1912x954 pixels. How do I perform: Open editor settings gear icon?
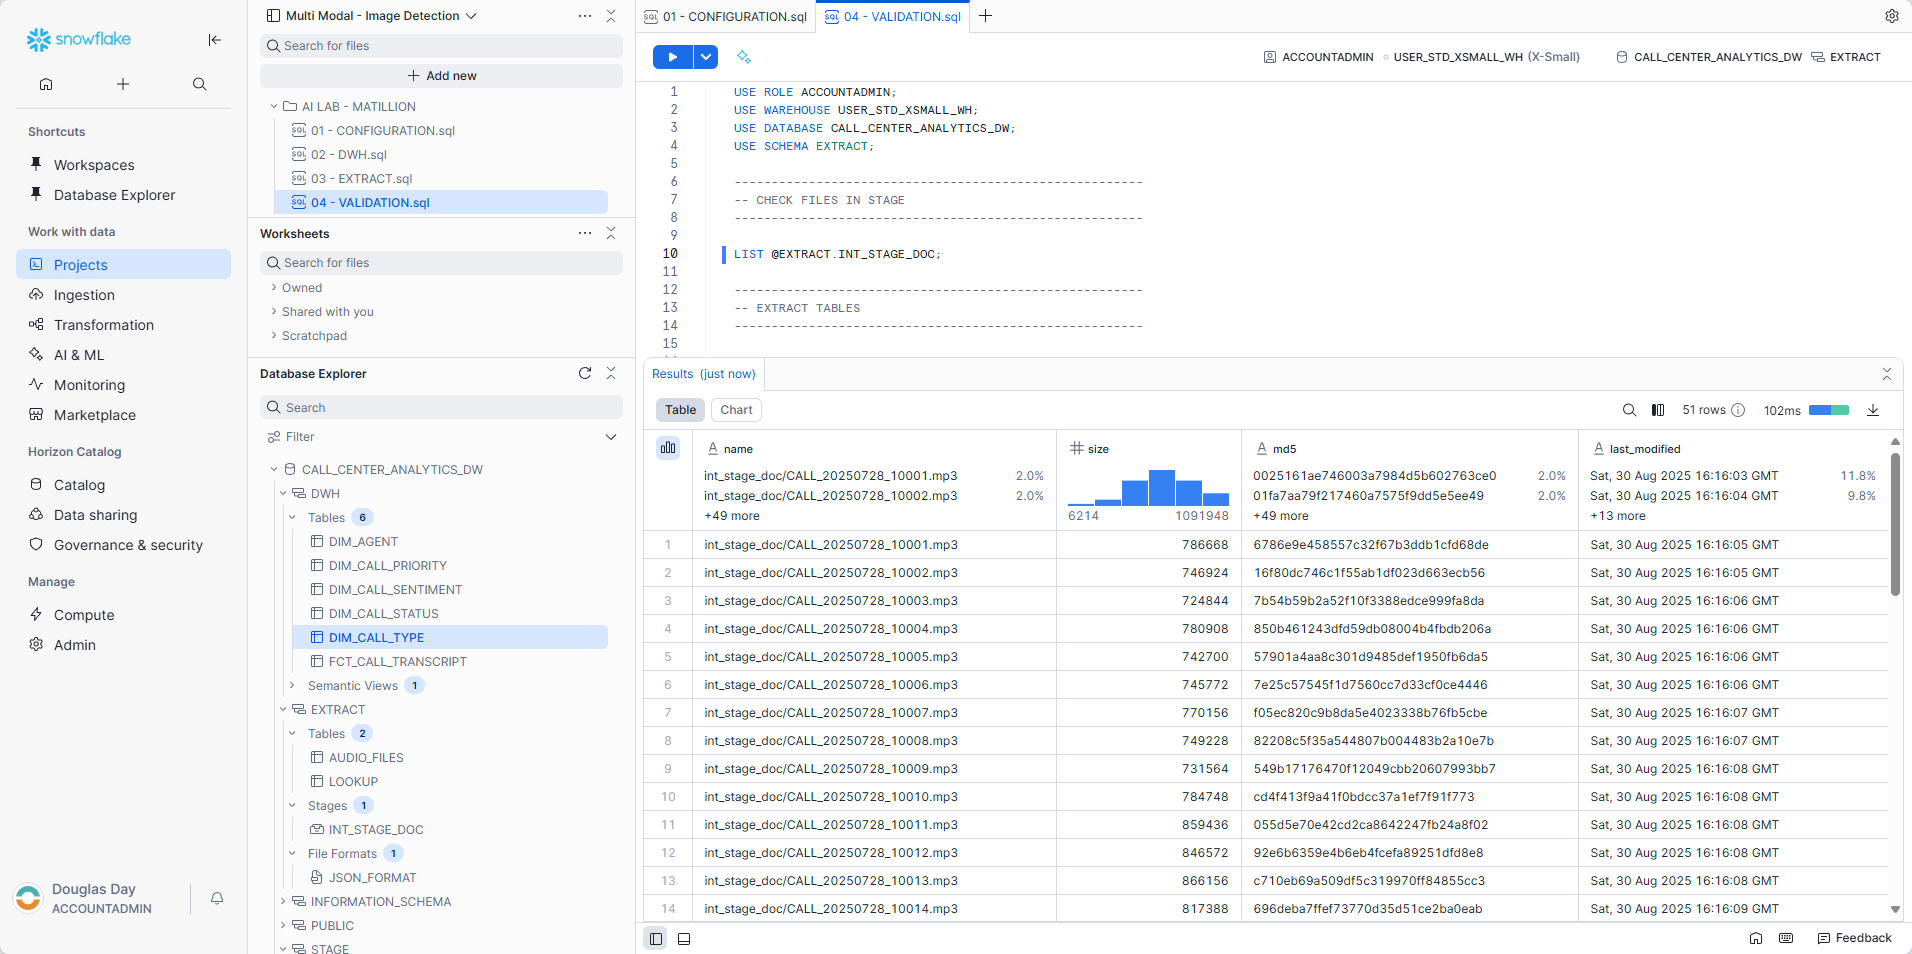point(1891,16)
